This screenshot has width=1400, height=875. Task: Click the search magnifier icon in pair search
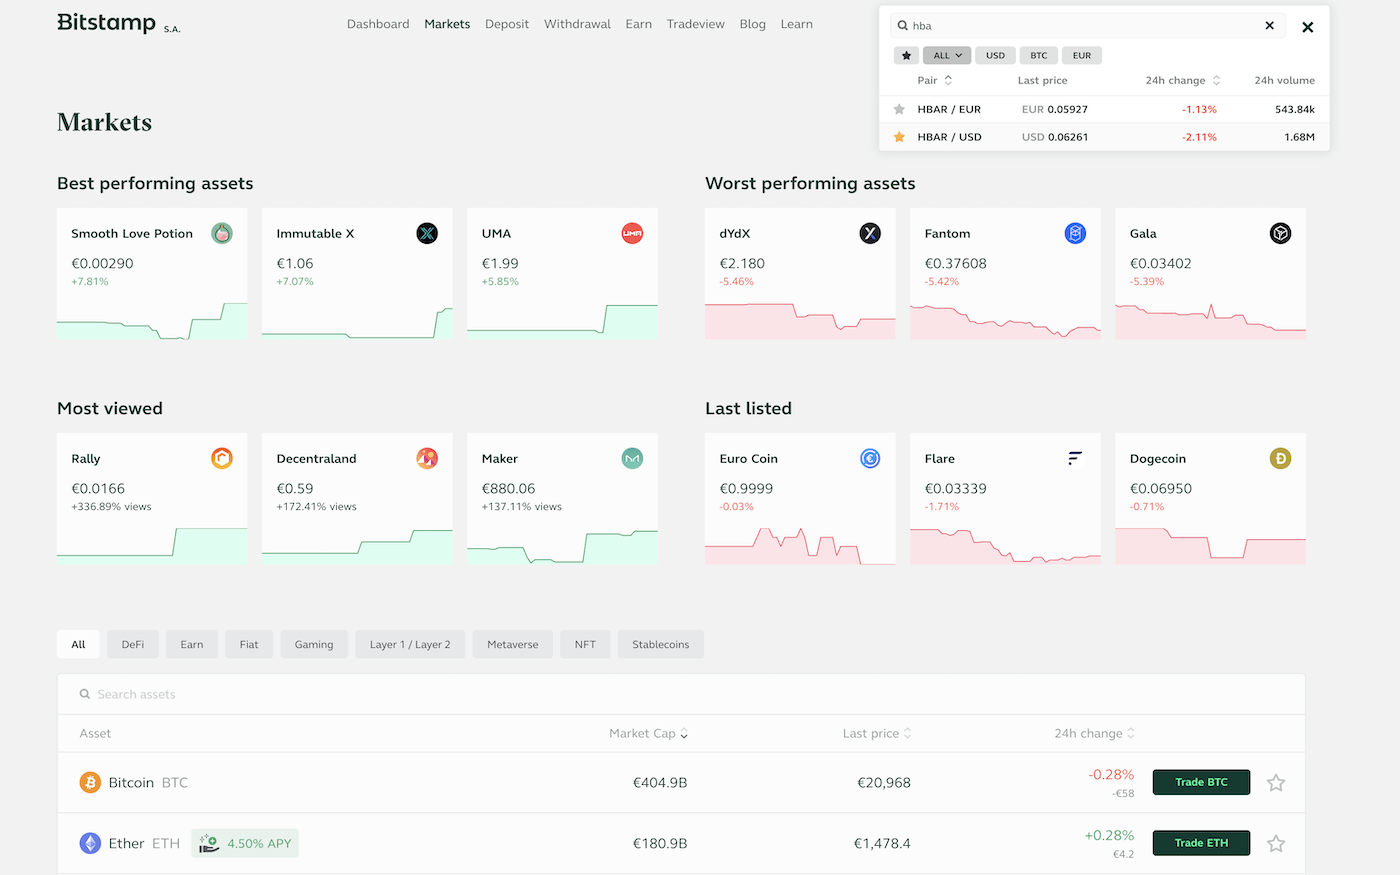tap(902, 26)
